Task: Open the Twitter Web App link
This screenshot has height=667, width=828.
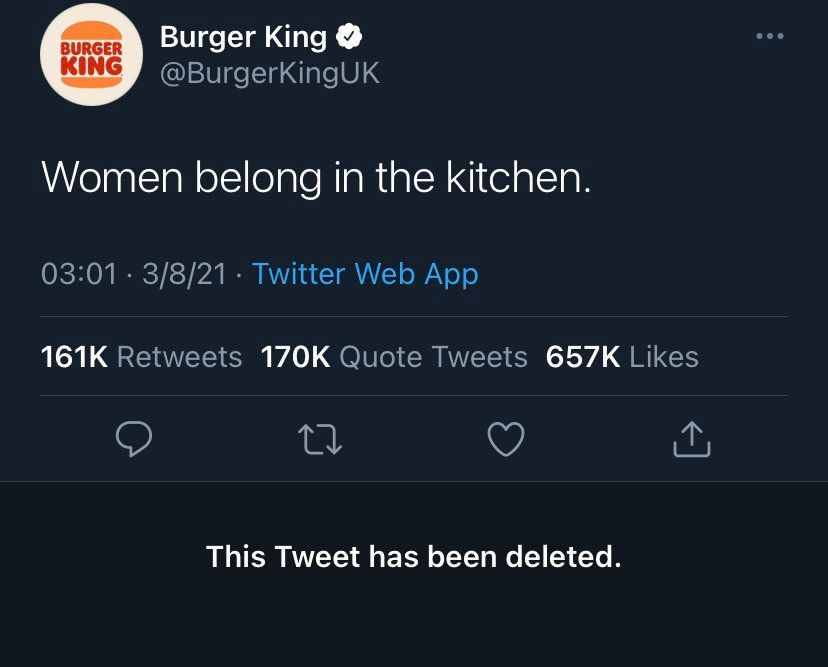Action: (365, 274)
